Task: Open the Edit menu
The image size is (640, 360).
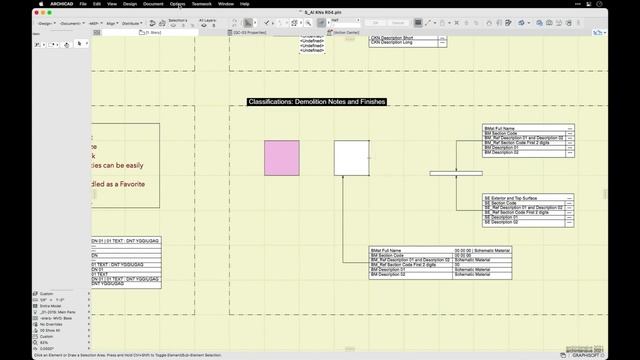Action: [x=97, y=4]
